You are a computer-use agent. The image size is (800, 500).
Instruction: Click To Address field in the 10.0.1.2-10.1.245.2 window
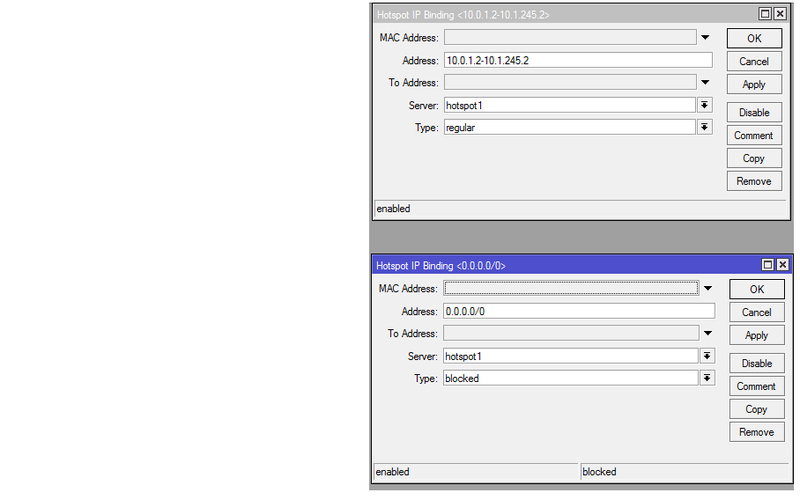570,82
